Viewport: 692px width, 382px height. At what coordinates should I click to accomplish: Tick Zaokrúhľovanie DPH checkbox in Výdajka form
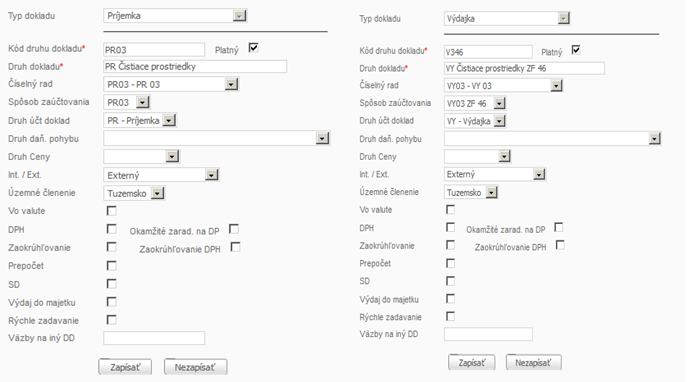pos(560,245)
